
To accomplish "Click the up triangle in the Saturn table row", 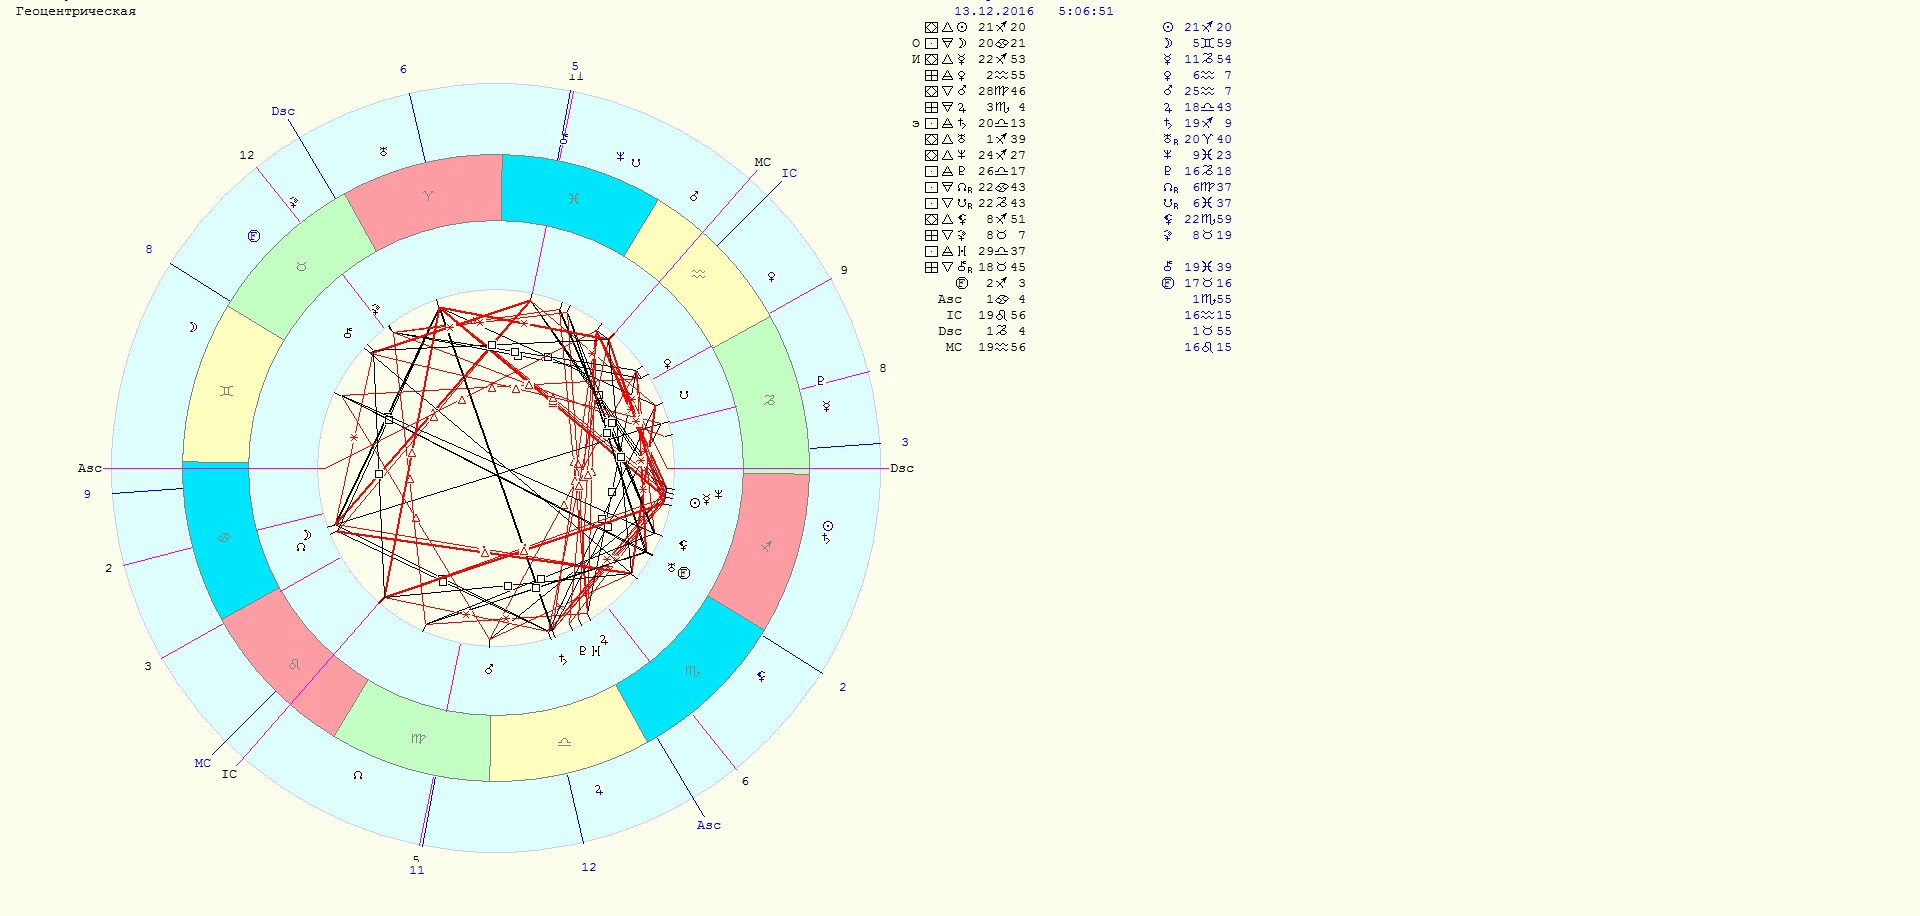I will [x=947, y=124].
